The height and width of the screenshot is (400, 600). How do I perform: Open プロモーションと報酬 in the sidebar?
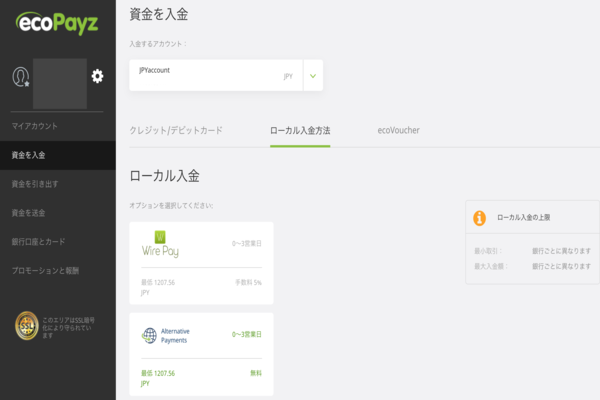coord(45,271)
